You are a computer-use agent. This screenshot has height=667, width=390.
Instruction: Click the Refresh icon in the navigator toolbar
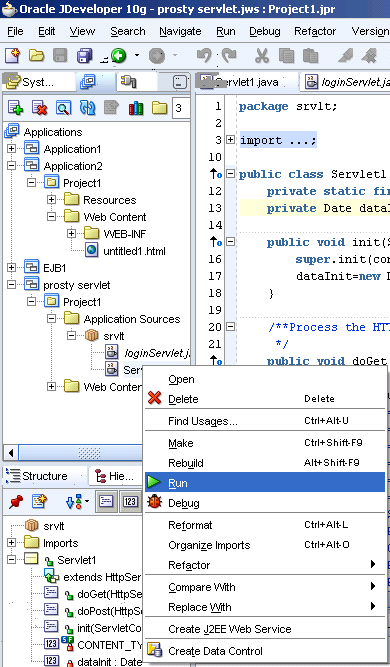pos(88,108)
